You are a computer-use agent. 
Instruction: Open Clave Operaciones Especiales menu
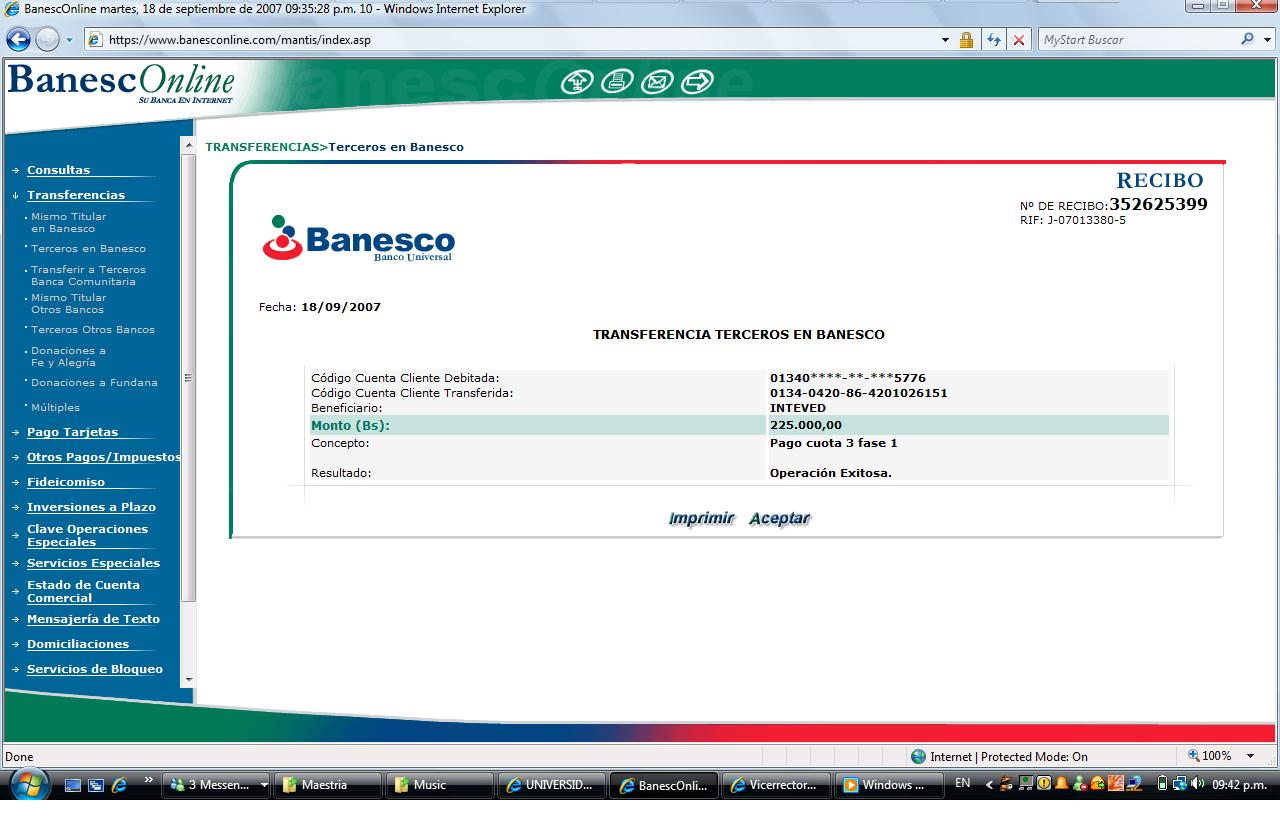coord(87,535)
